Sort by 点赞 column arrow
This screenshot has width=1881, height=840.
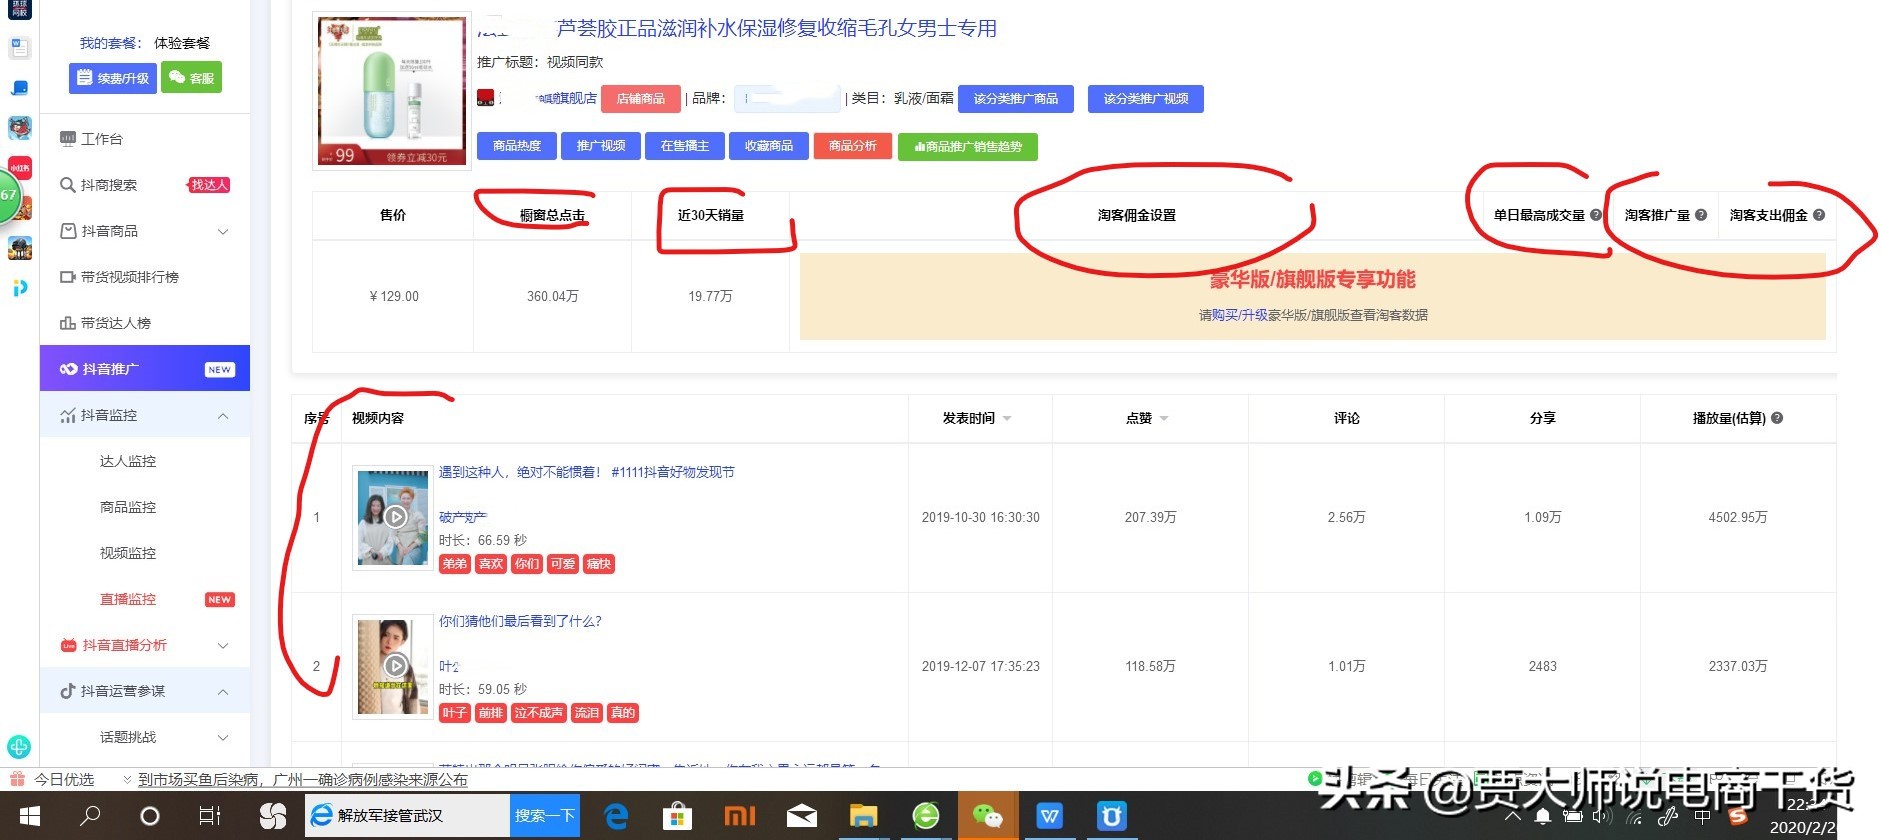pyautogui.click(x=1164, y=419)
